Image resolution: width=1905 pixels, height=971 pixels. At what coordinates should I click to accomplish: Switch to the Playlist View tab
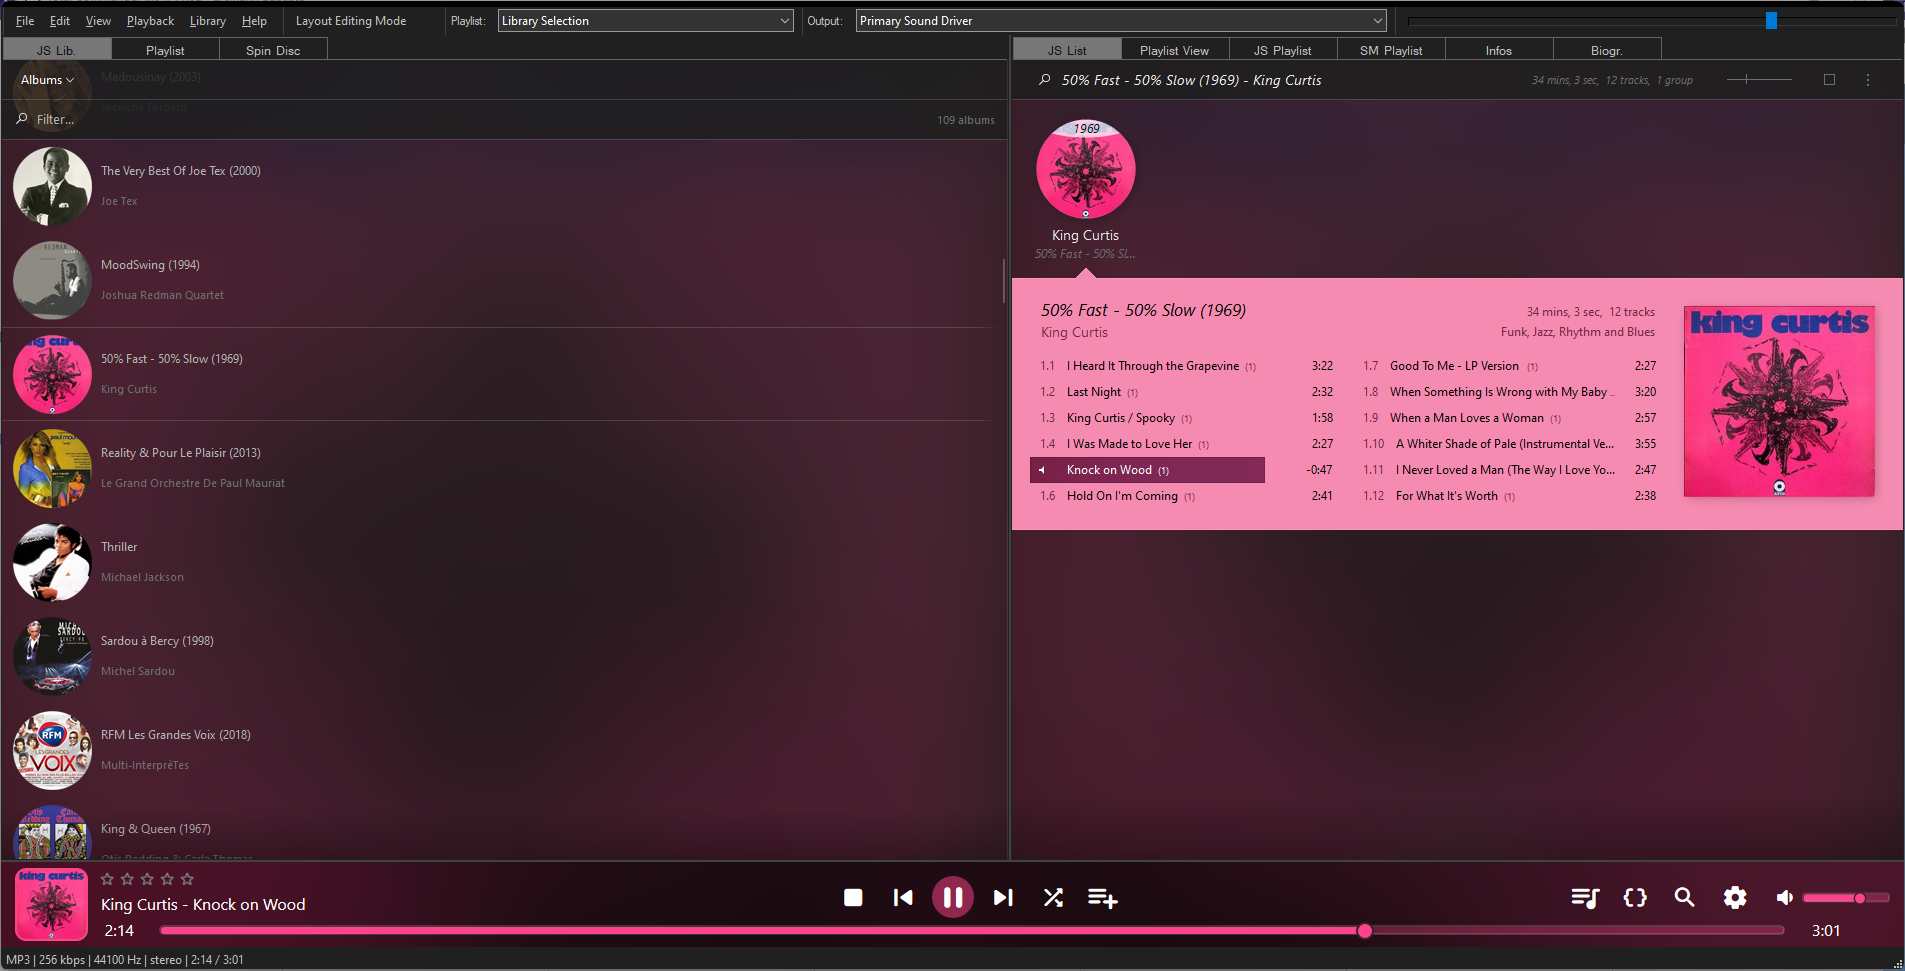coord(1174,50)
